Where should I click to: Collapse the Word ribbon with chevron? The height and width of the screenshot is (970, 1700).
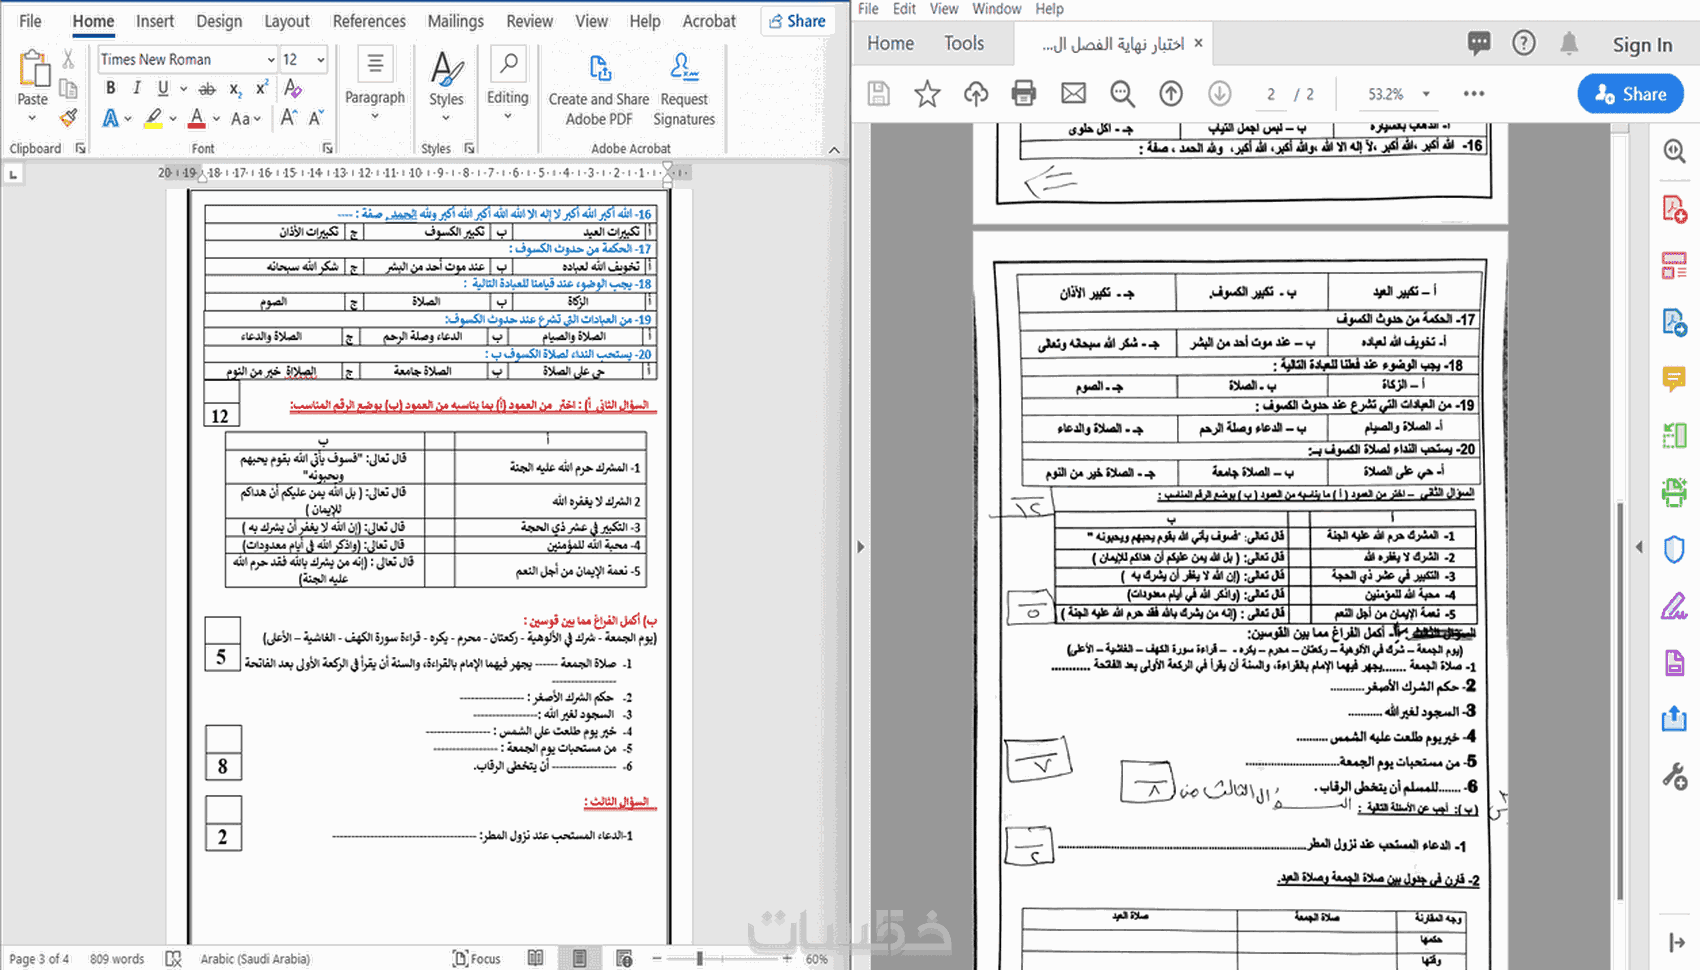[834, 150]
